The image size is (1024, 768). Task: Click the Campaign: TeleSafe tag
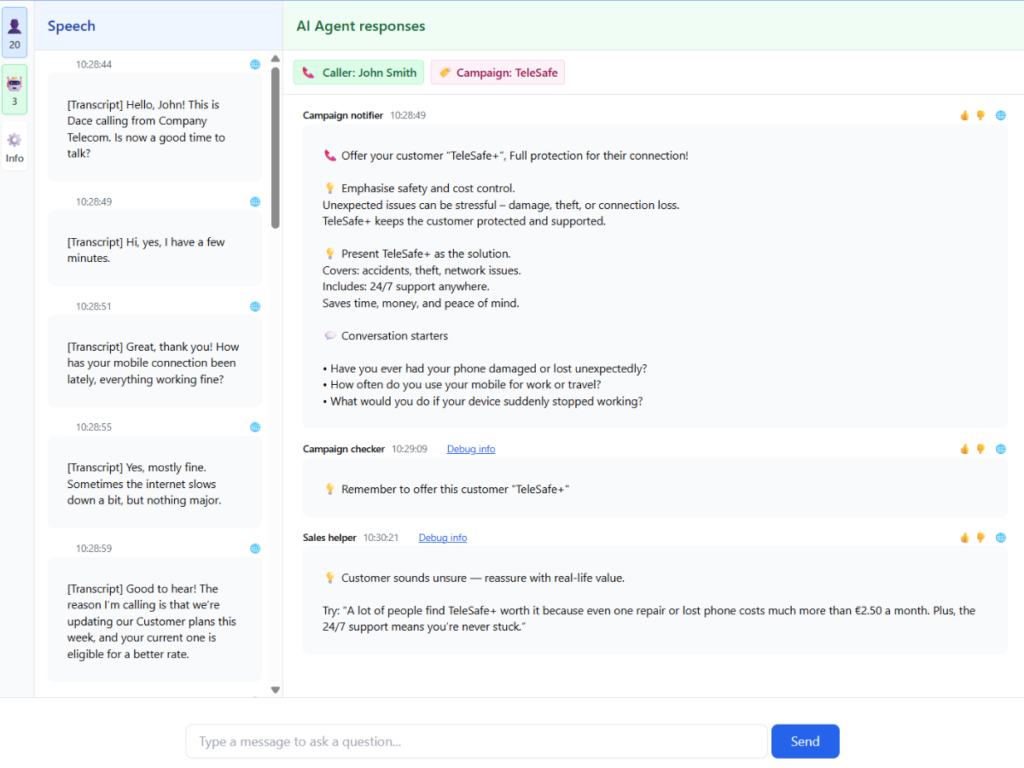497,73
